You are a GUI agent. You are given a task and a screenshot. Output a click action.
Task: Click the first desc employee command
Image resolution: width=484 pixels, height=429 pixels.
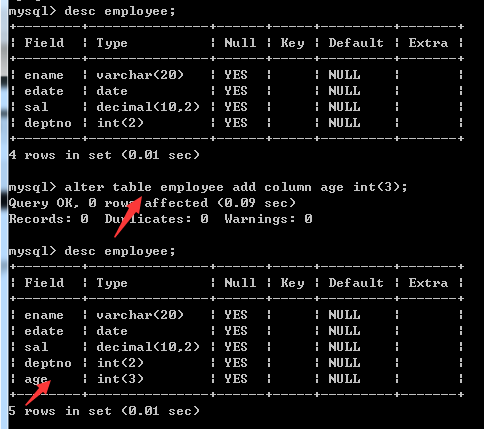click(92, 11)
